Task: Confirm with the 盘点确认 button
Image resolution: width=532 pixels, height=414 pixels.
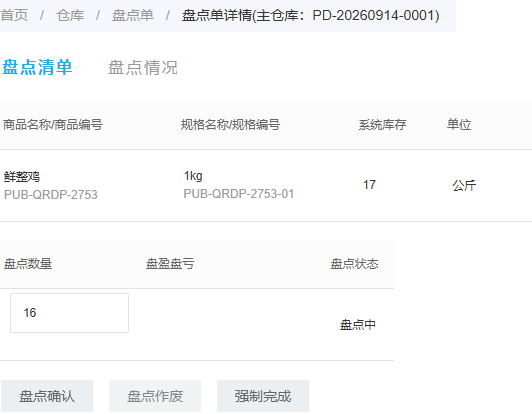Action: 47,396
